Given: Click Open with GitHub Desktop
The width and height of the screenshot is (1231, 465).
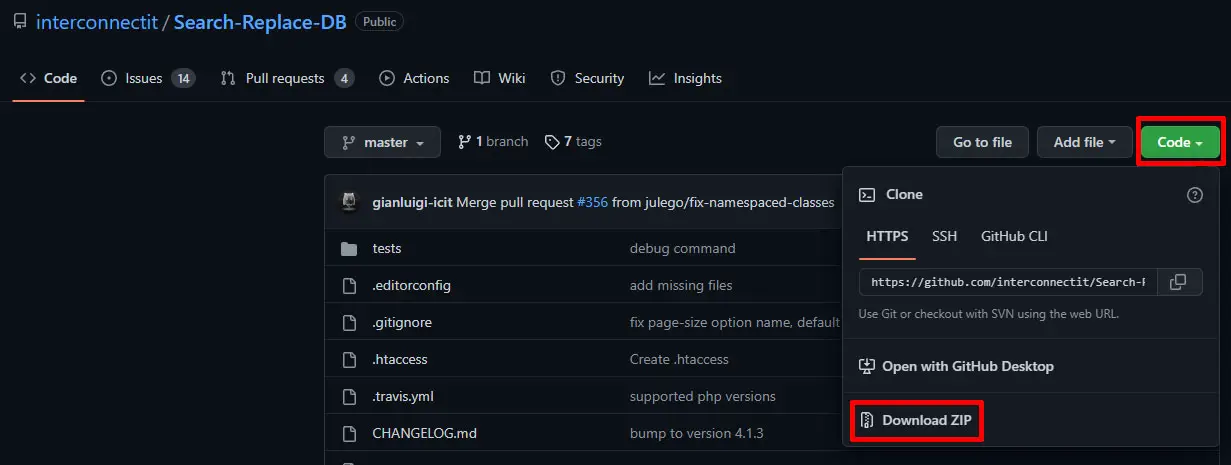Looking at the screenshot, I should (956, 366).
